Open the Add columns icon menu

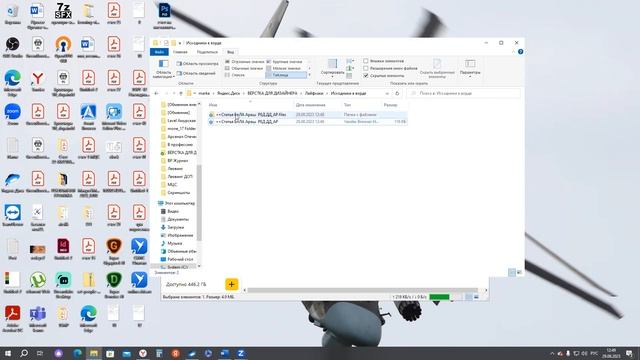pos(350,69)
